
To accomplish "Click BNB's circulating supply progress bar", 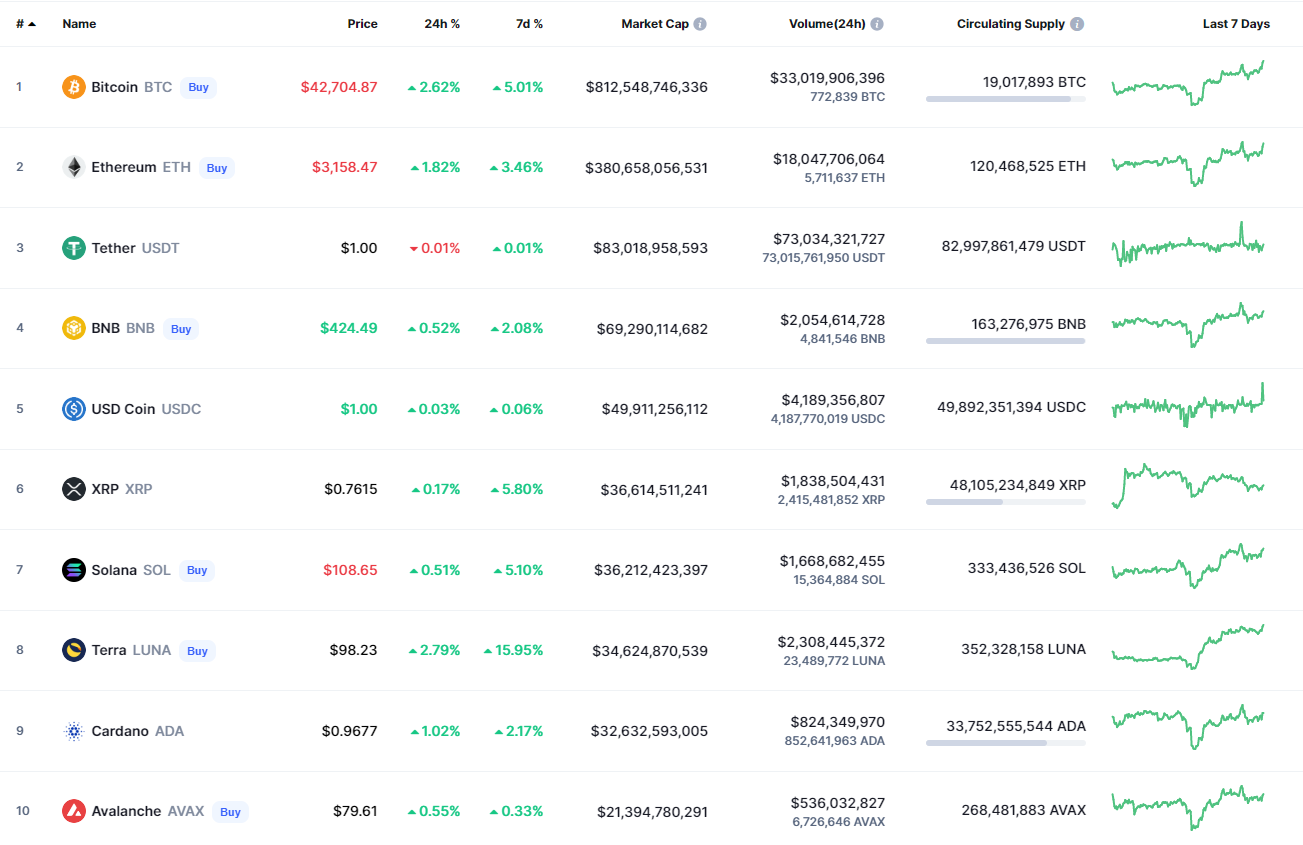I will 1005,341.
